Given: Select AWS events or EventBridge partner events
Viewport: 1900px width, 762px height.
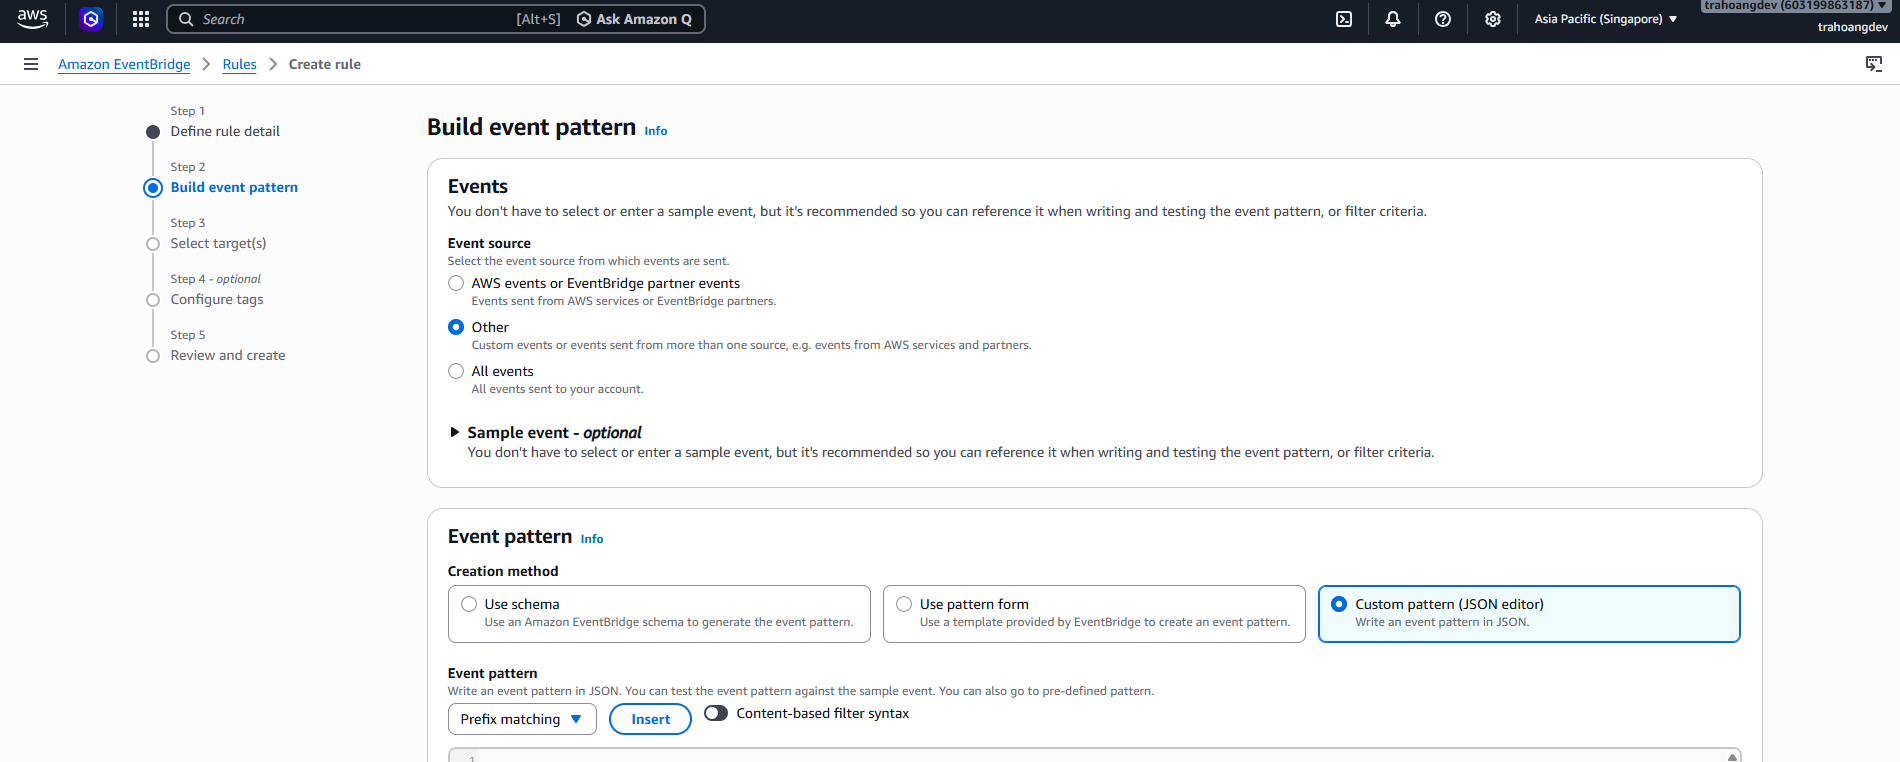Looking at the screenshot, I should click(x=456, y=283).
